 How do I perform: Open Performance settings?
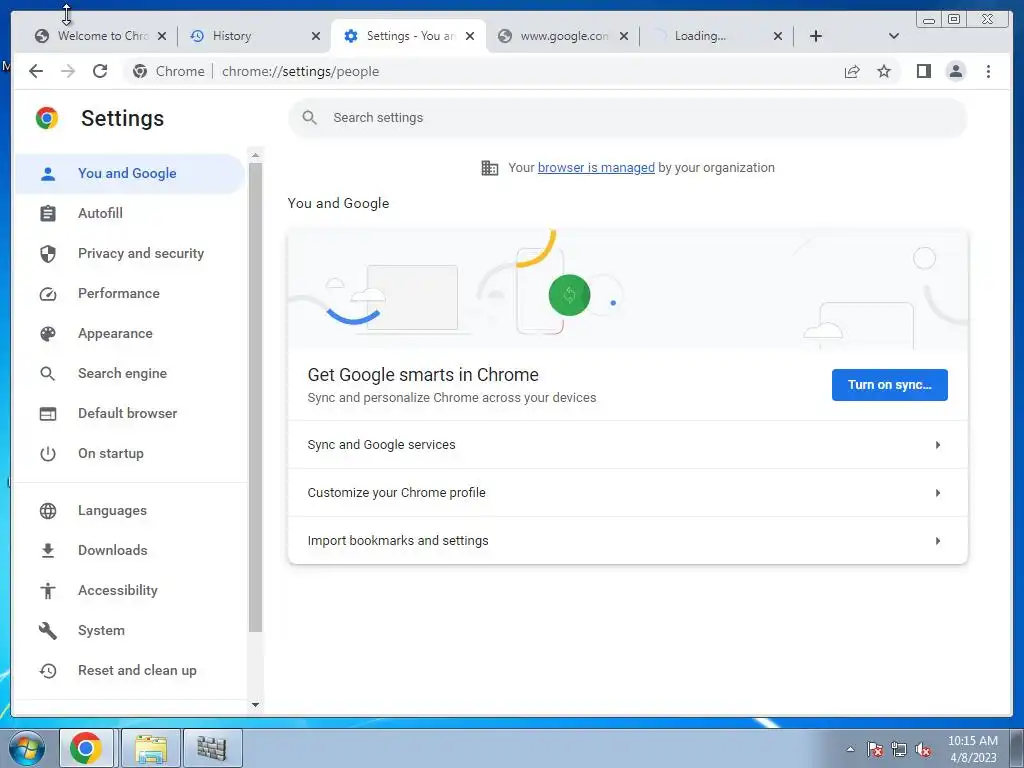(129, 293)
